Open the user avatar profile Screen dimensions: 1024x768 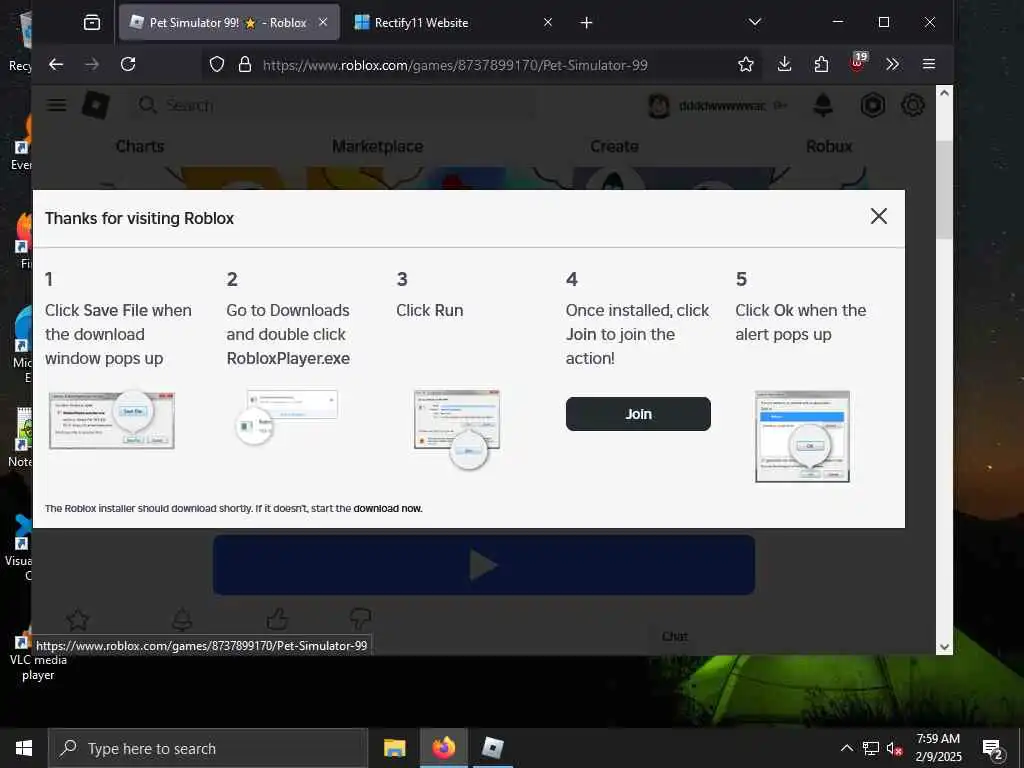click(x=658, y=106)
